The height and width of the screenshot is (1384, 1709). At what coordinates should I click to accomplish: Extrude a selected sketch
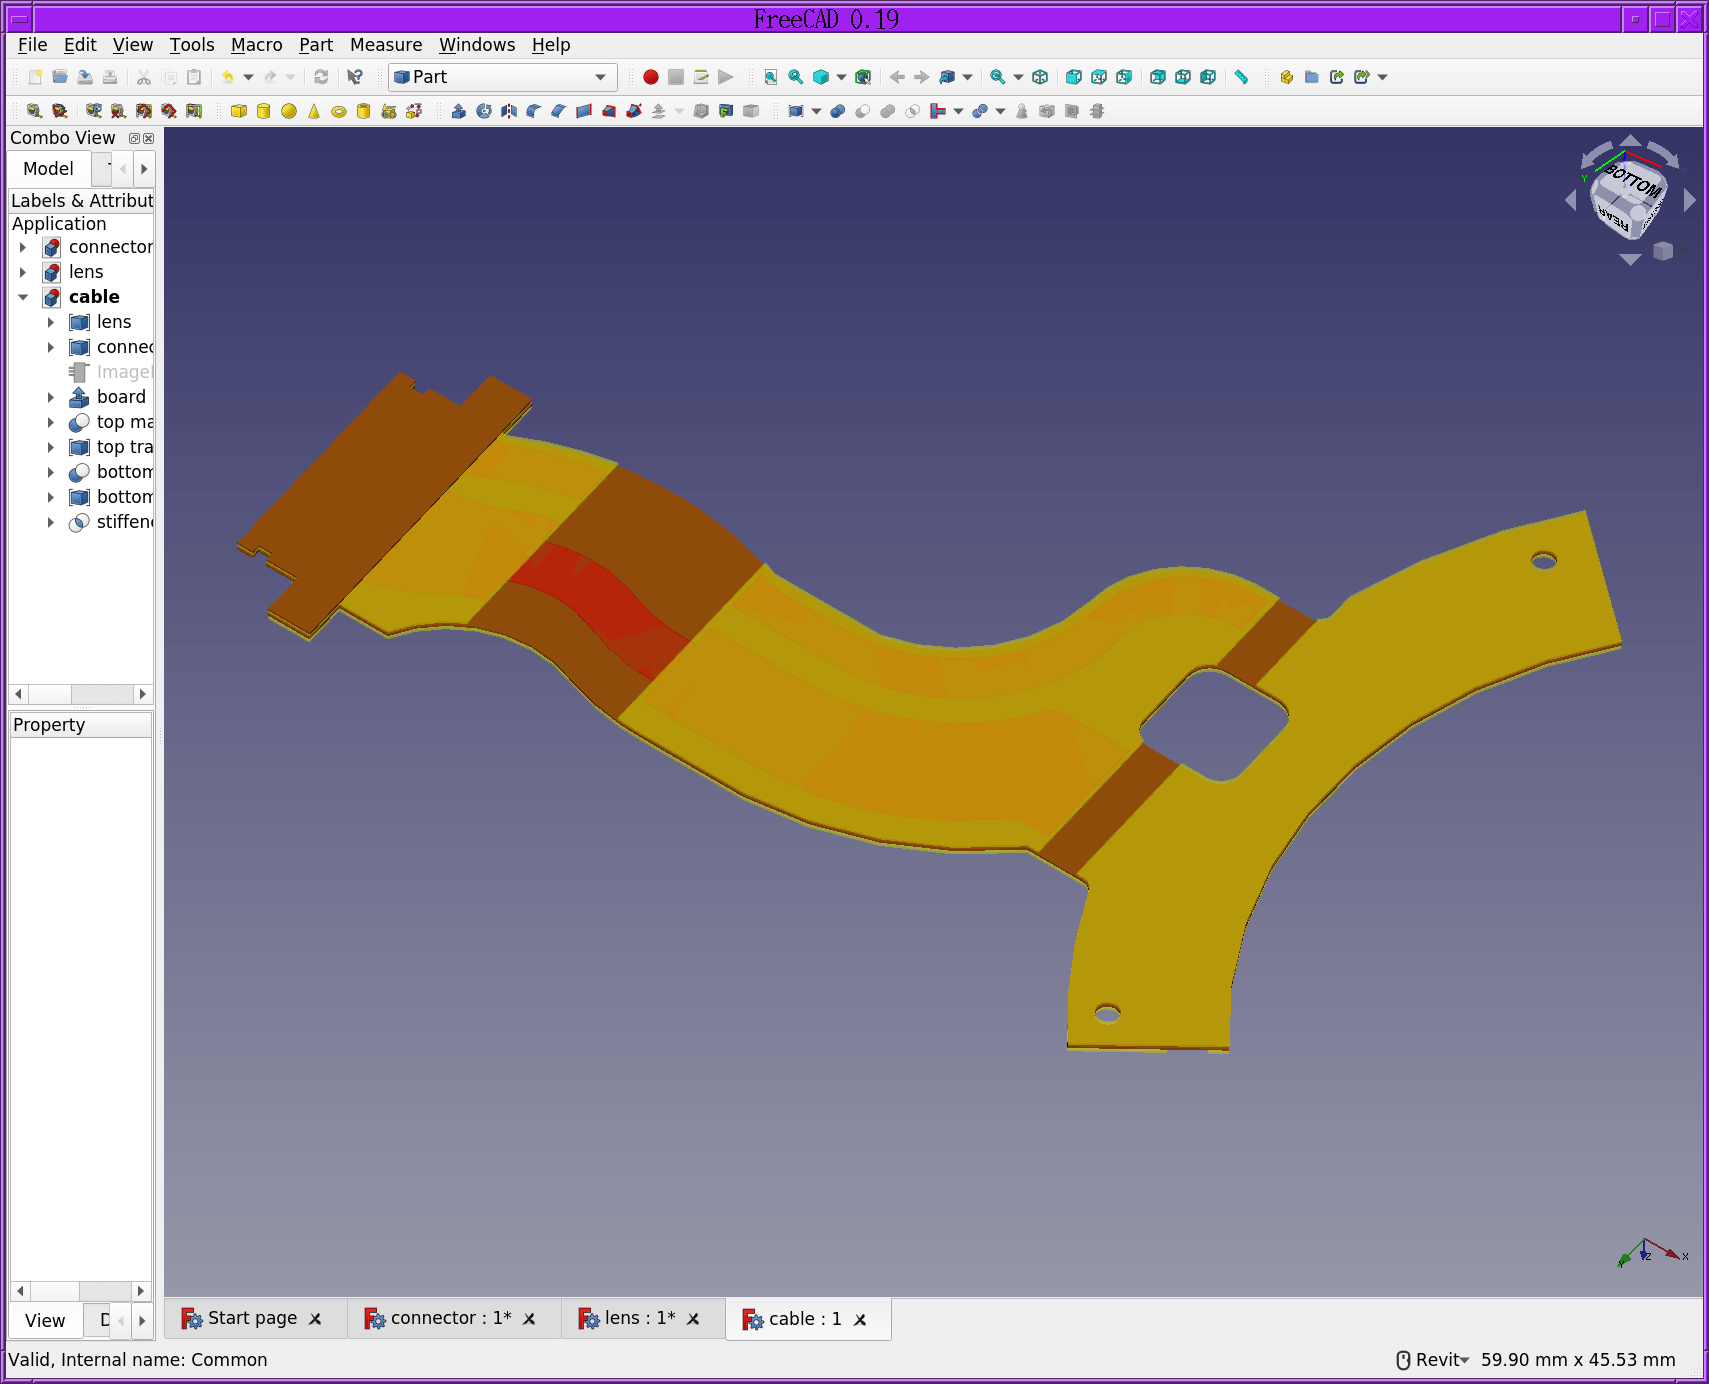click(460, 111)
